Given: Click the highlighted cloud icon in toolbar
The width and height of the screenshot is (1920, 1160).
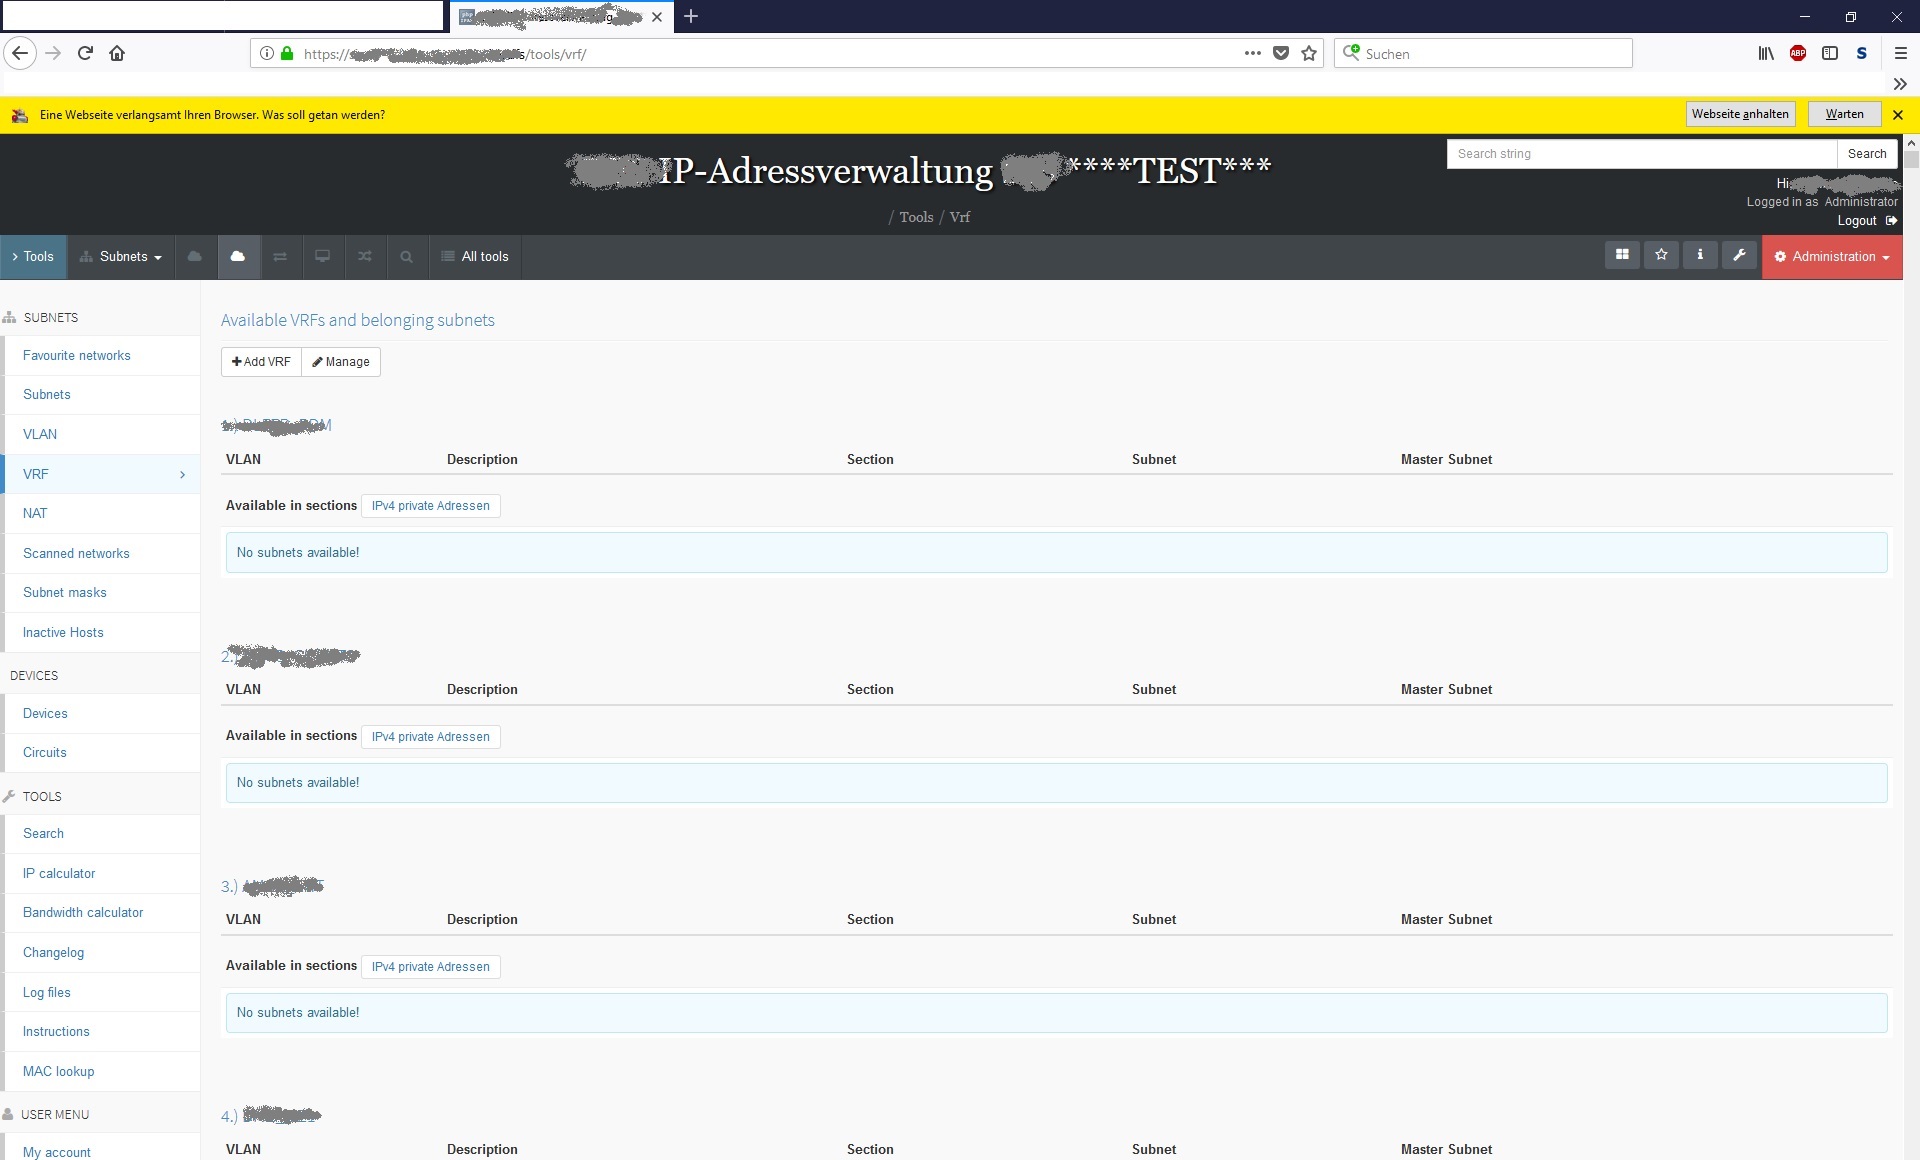Looking at the screenshot, I should click(238, 256).
